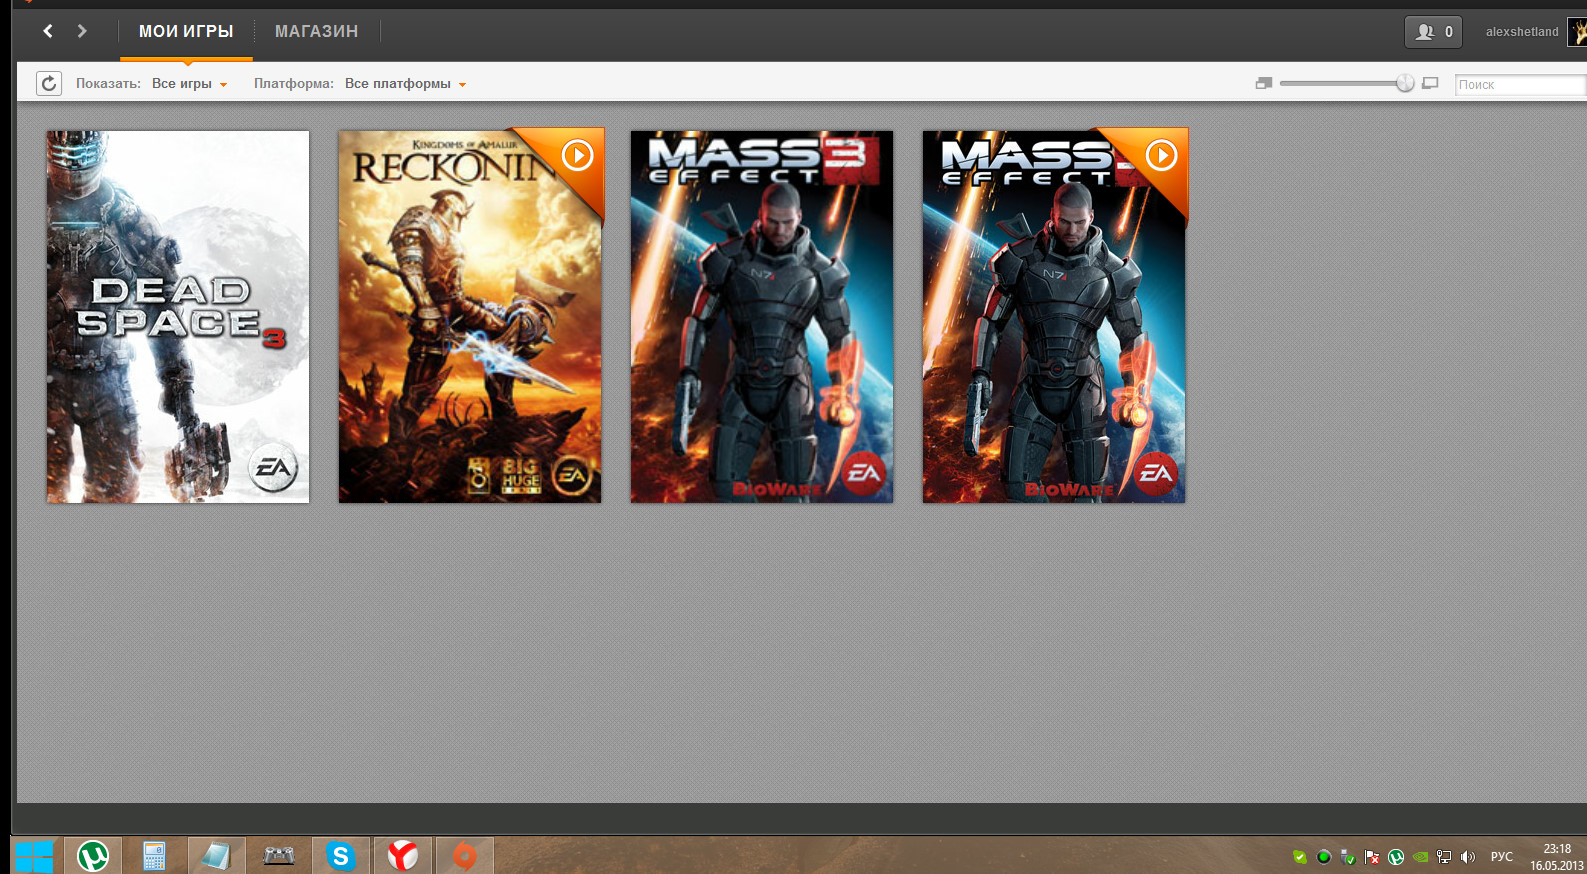Select the second Mass Effect 3 cover
Screen dimensions: 1587x874
(1054, 317)
